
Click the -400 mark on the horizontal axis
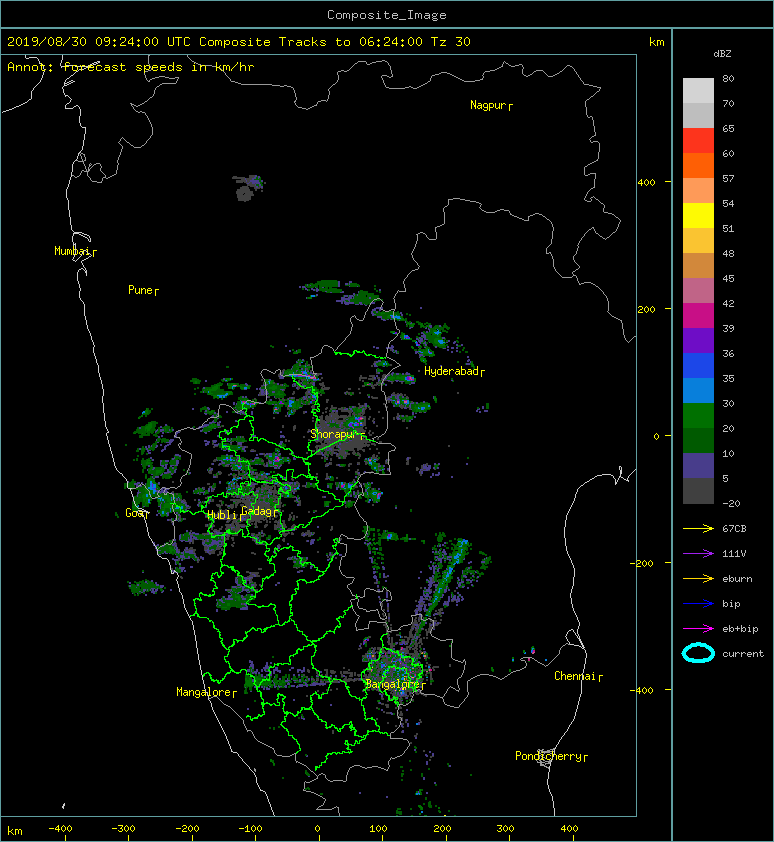pyautogui.click(x=60, y=829)
